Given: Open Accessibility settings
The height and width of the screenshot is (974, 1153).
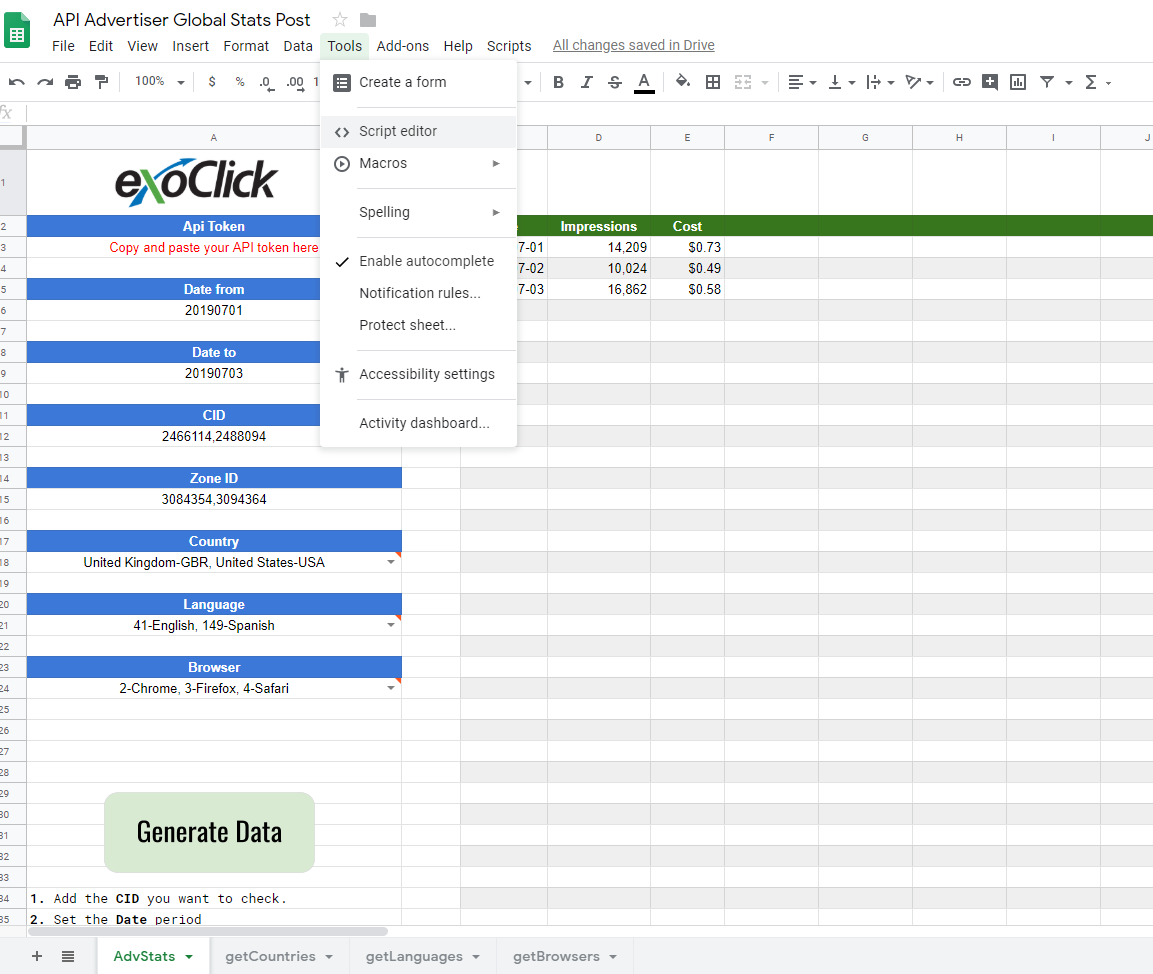Looking at the screenshot, I should (x=418, y=374).
